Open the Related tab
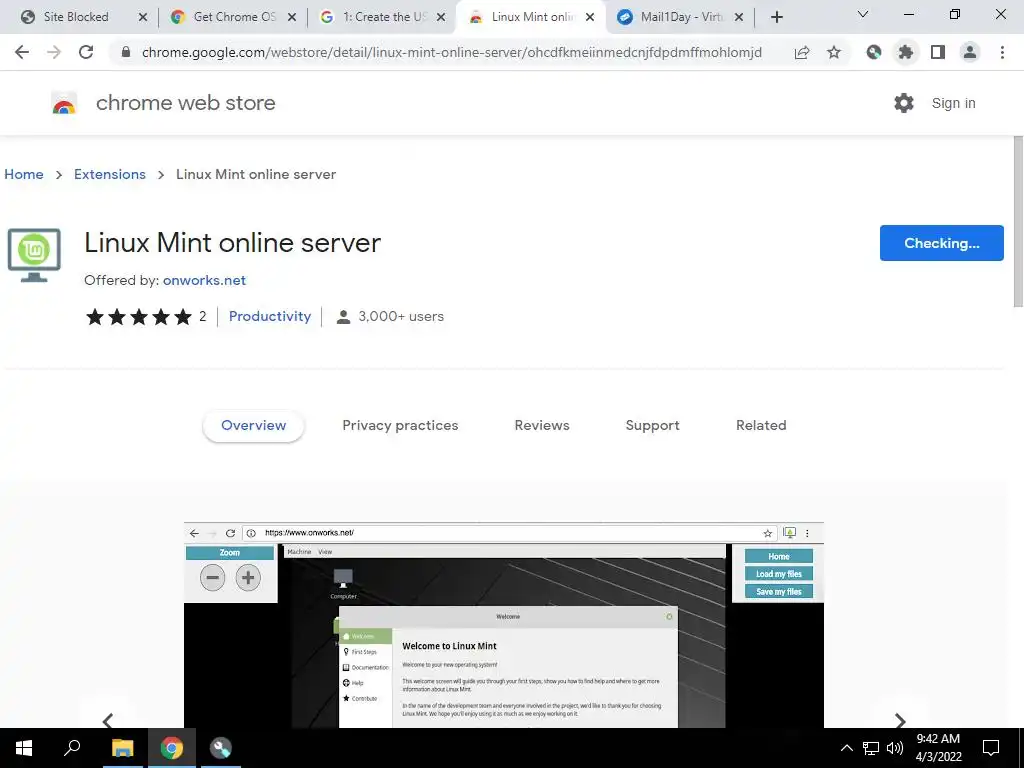1024x768 pixels. tap(761, 426)
